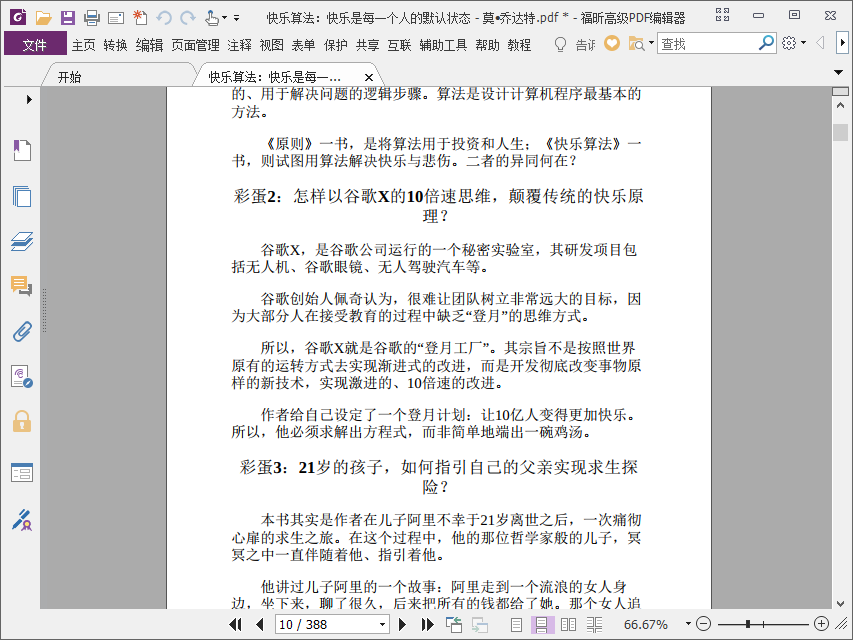Viewport: 853px width, 640px height.
Task: Open the 共享 ribbon tab
Action: pyautogui.click(x=367, y=45)
